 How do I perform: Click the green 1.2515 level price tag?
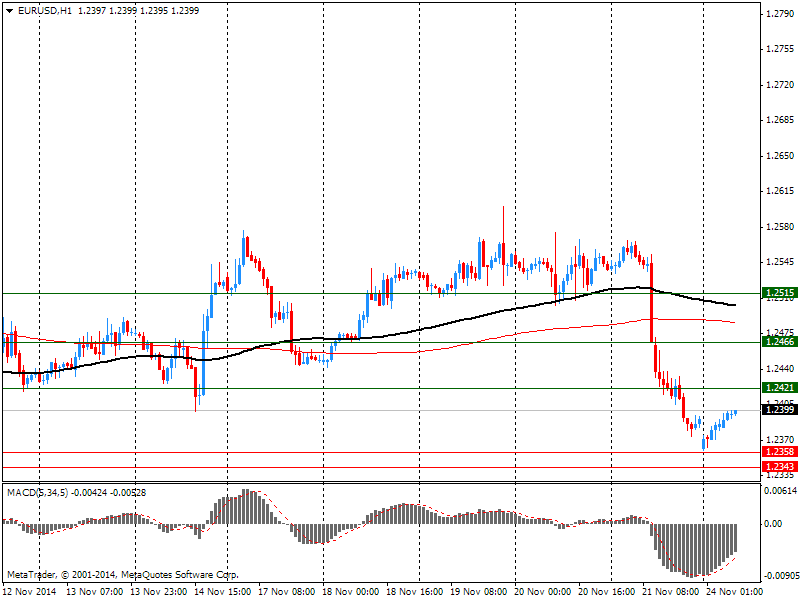780,293
